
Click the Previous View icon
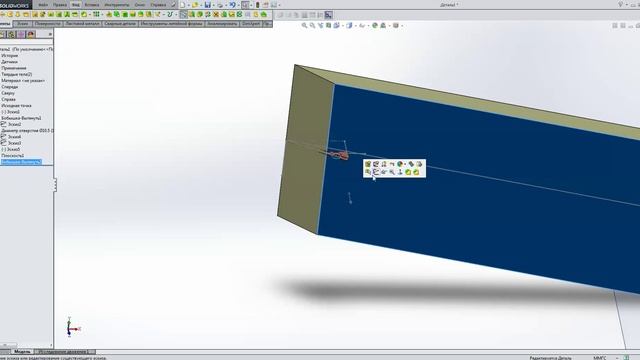[320, 25]
